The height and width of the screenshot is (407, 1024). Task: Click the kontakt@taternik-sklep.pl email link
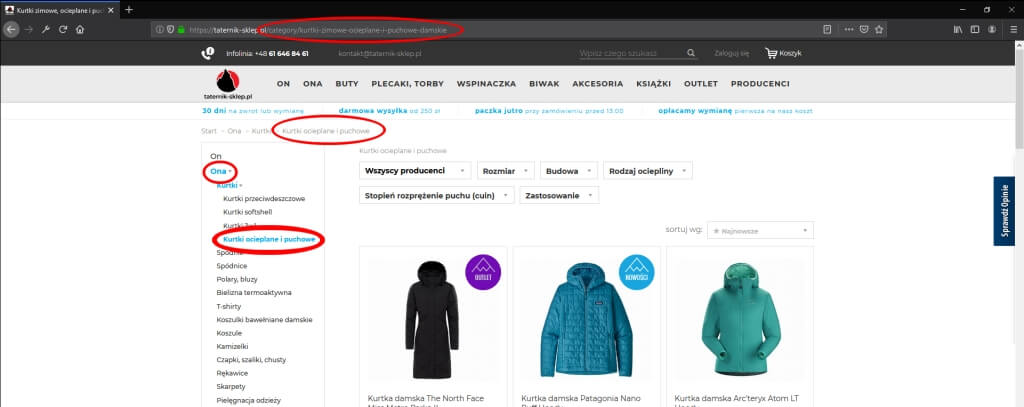point(379,54)
